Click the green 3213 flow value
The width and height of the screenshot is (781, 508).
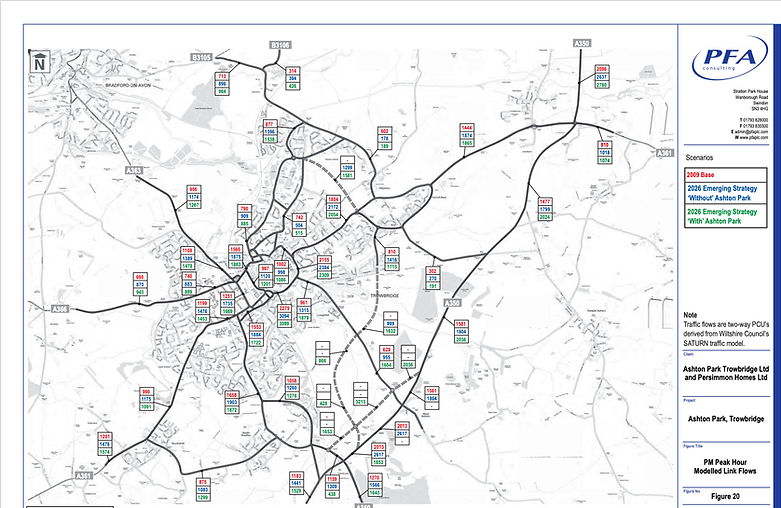361,402
